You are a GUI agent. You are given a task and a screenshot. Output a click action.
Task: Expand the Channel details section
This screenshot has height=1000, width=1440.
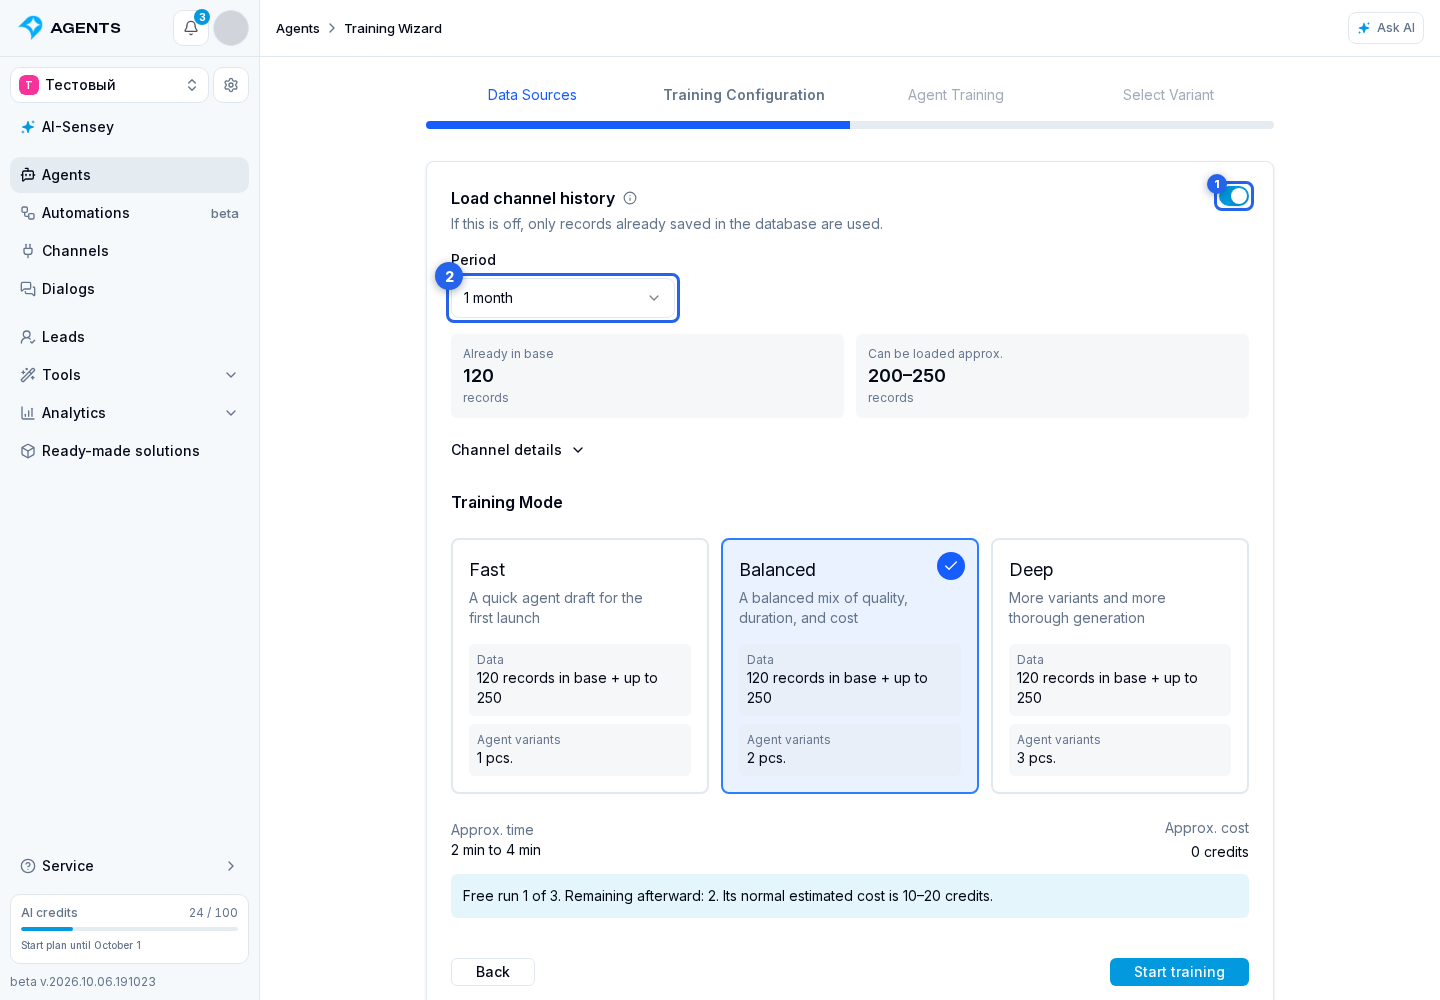pos(517,450)
